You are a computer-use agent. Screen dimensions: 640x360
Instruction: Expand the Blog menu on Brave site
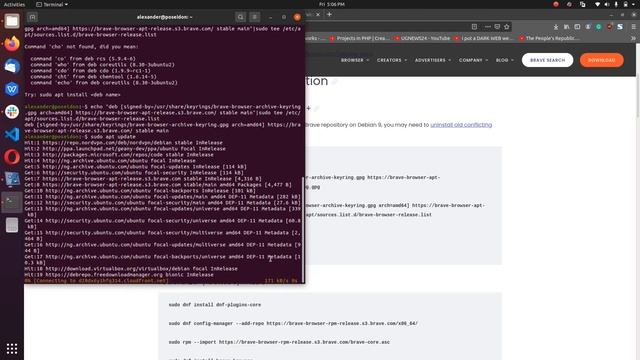pos(504,60)
